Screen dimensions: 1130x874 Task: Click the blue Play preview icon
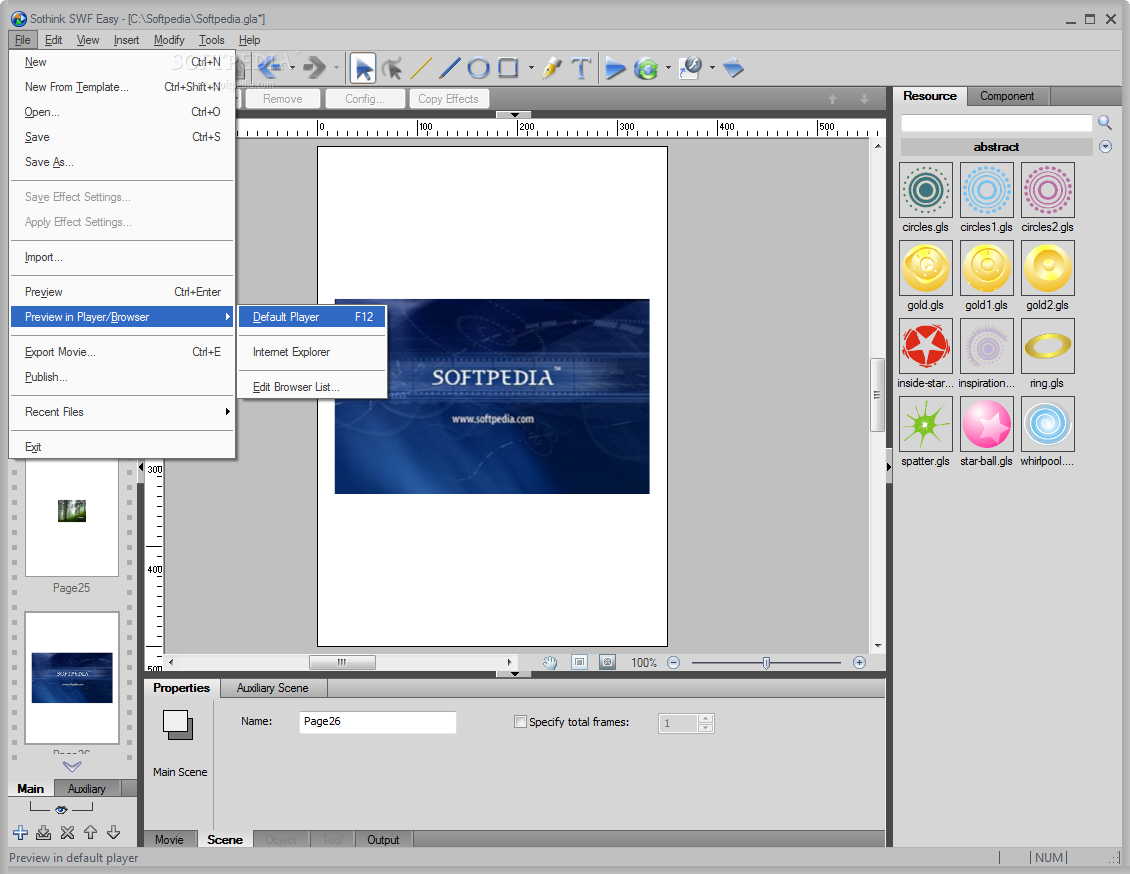615,68
